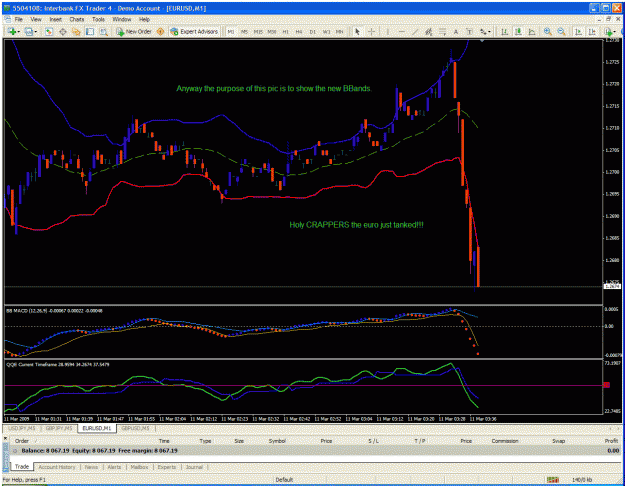This screenshot has height=486, width=625.
Task: Open the Indicators list dropdown
Action: pos(608,31)
